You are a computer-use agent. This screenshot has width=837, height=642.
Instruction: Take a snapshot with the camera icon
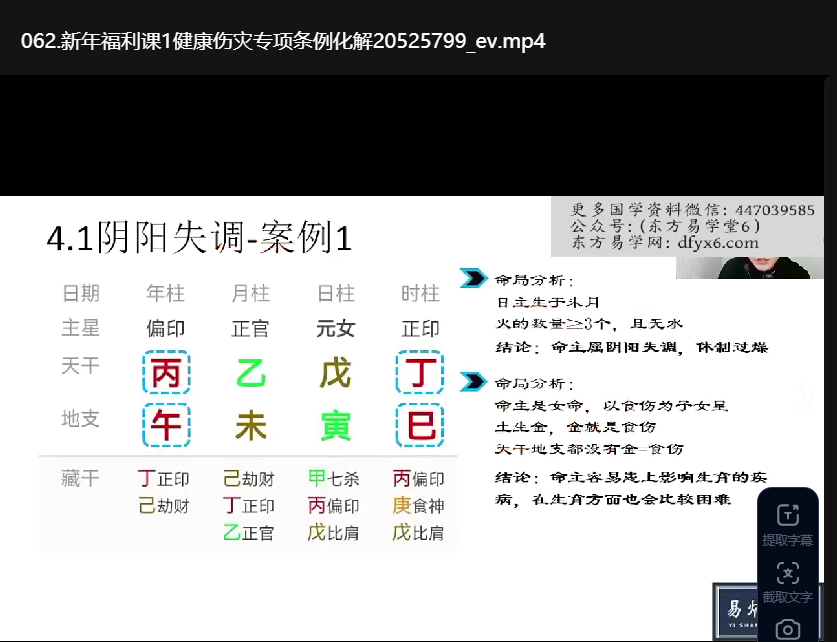pyautogui.click(x=788, y=629)
